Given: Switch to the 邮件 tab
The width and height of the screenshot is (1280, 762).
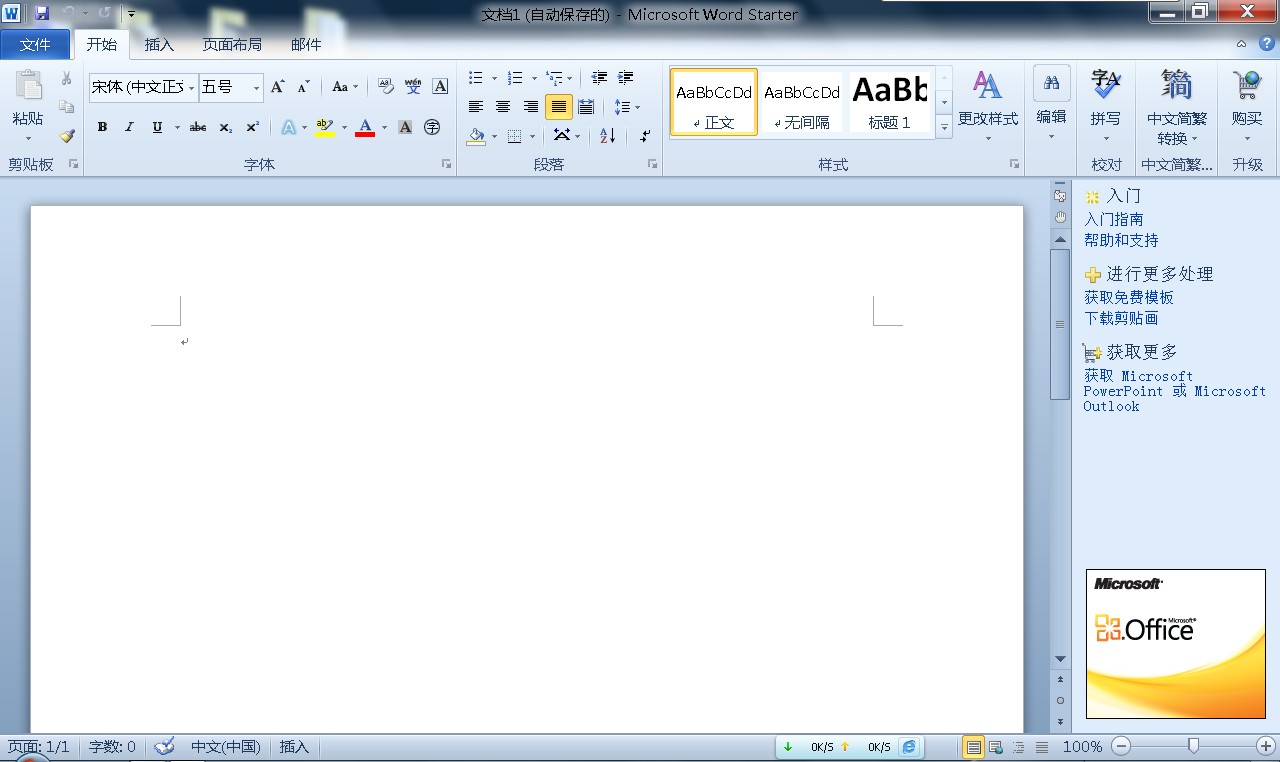Looking at the screenshot, I should click(x=306, y=44).
